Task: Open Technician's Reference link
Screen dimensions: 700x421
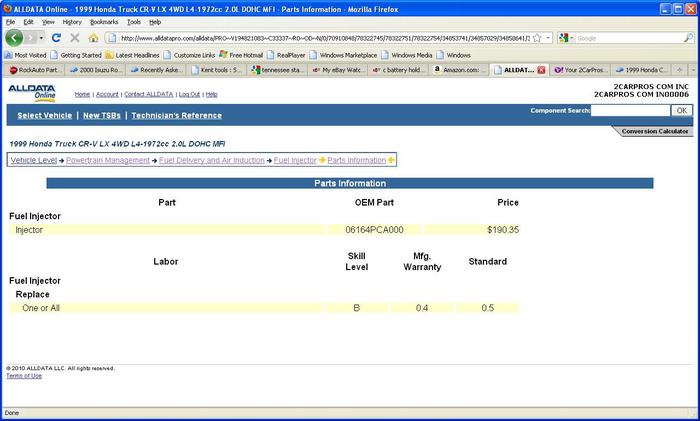Action: pyautogui.click(x=176, y=115)
